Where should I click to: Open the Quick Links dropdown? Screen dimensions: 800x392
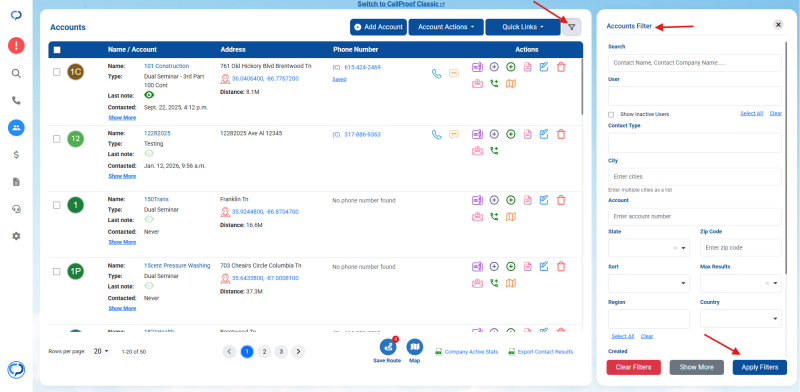522,27
